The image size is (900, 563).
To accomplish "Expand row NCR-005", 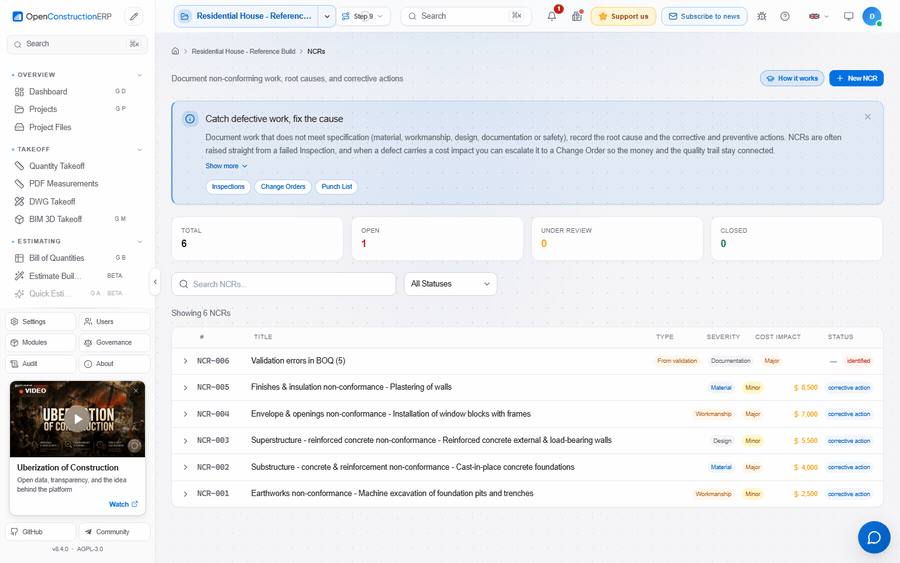I will pos(185,388).
